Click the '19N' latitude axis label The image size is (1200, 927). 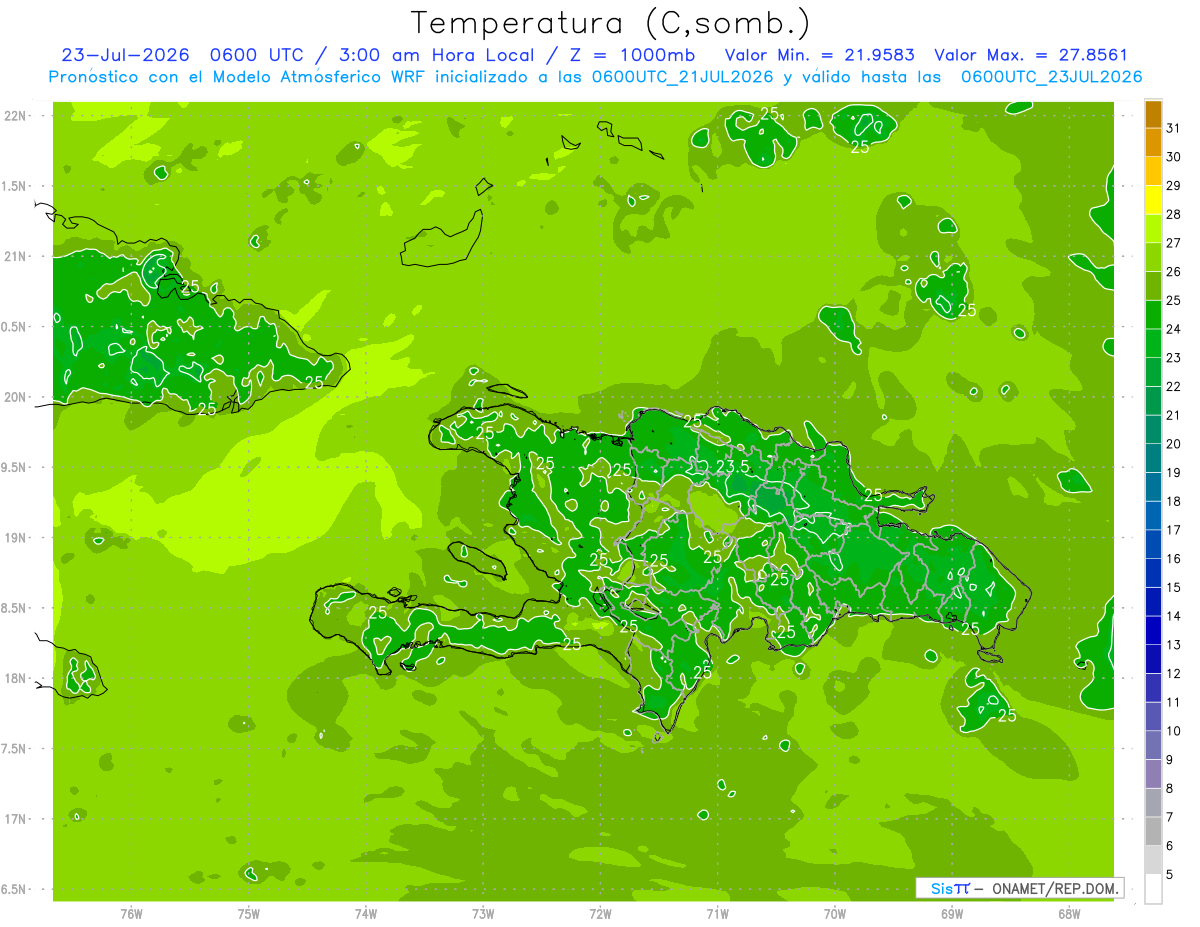click(x=16, y=537)
